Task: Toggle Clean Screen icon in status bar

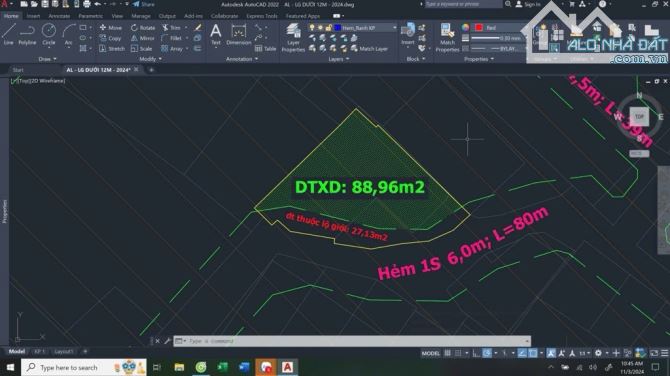Action: [x=654, y=353]
